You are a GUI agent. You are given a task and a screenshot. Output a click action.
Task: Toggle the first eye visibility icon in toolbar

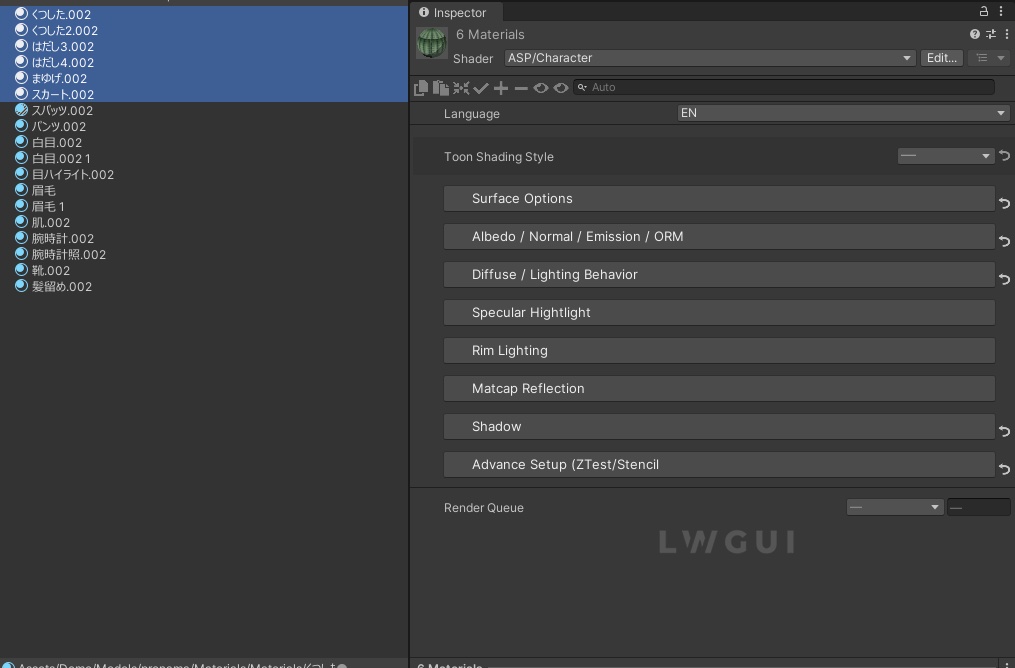541,88
